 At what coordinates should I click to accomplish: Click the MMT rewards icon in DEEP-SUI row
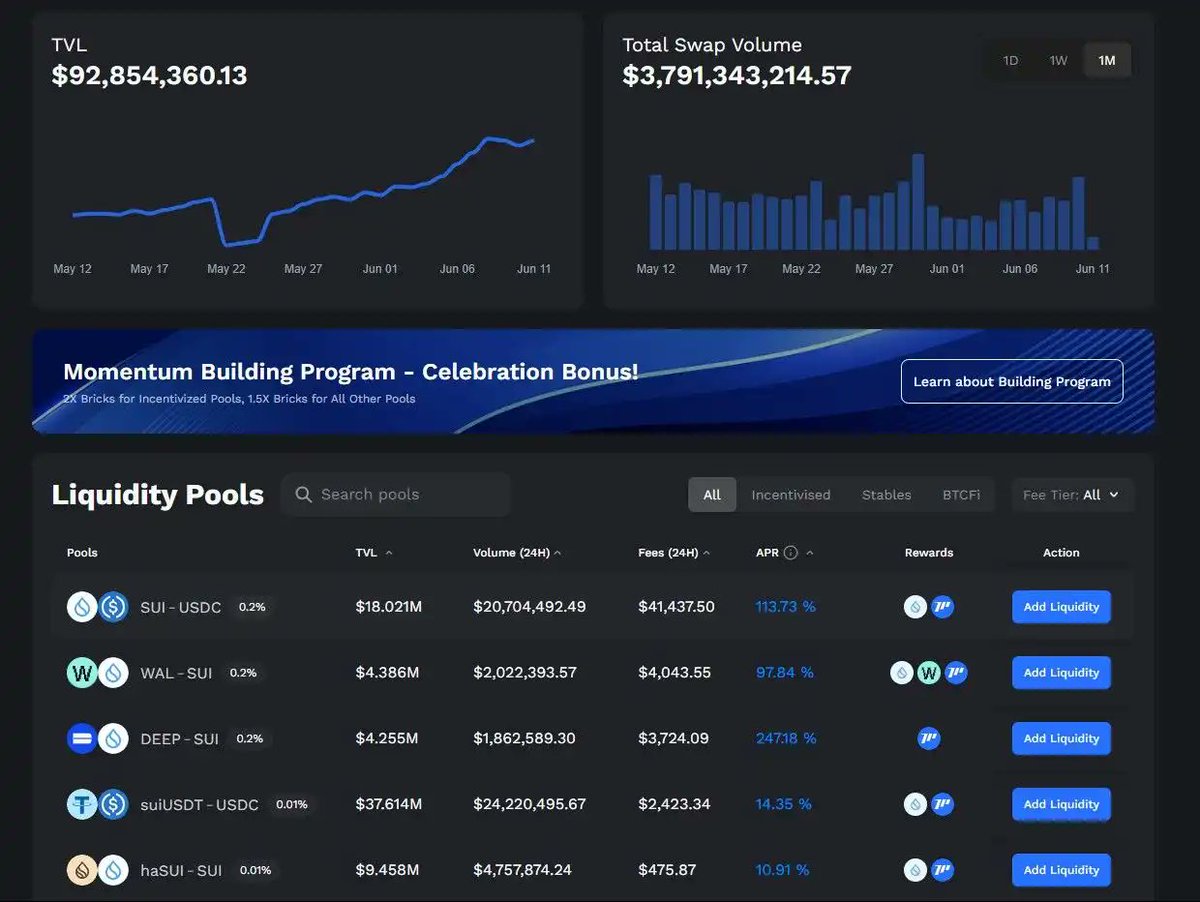pyautogui.click(x=929, y=738)
